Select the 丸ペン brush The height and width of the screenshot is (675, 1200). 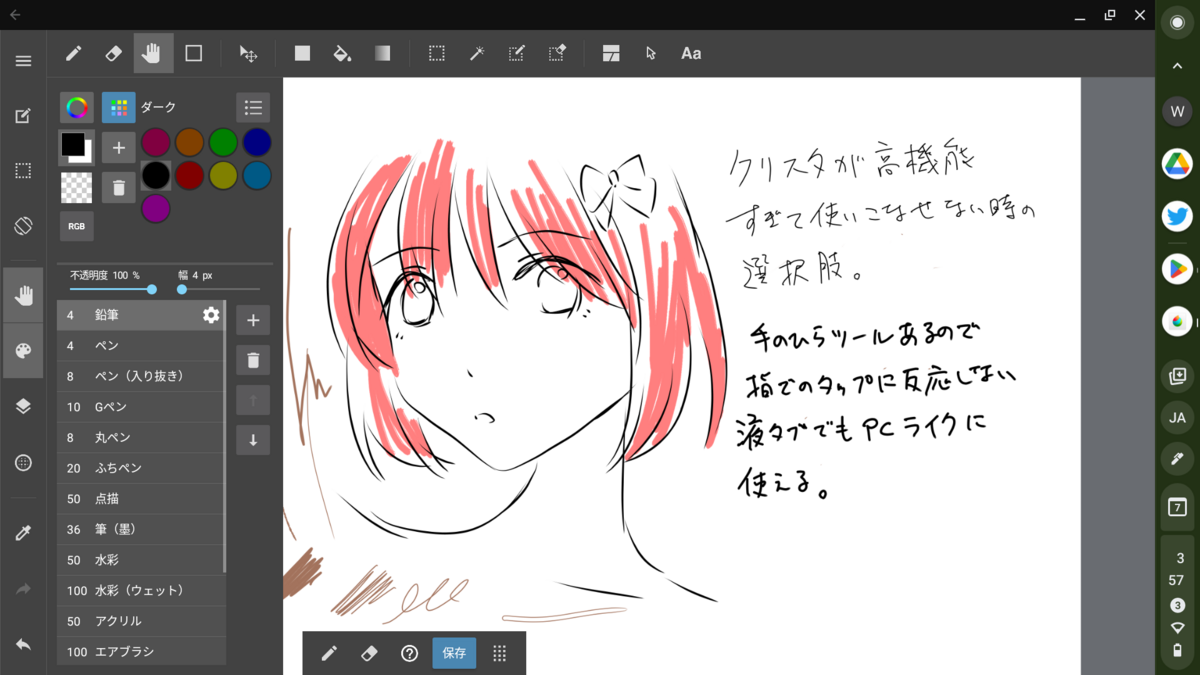(141, 437)
